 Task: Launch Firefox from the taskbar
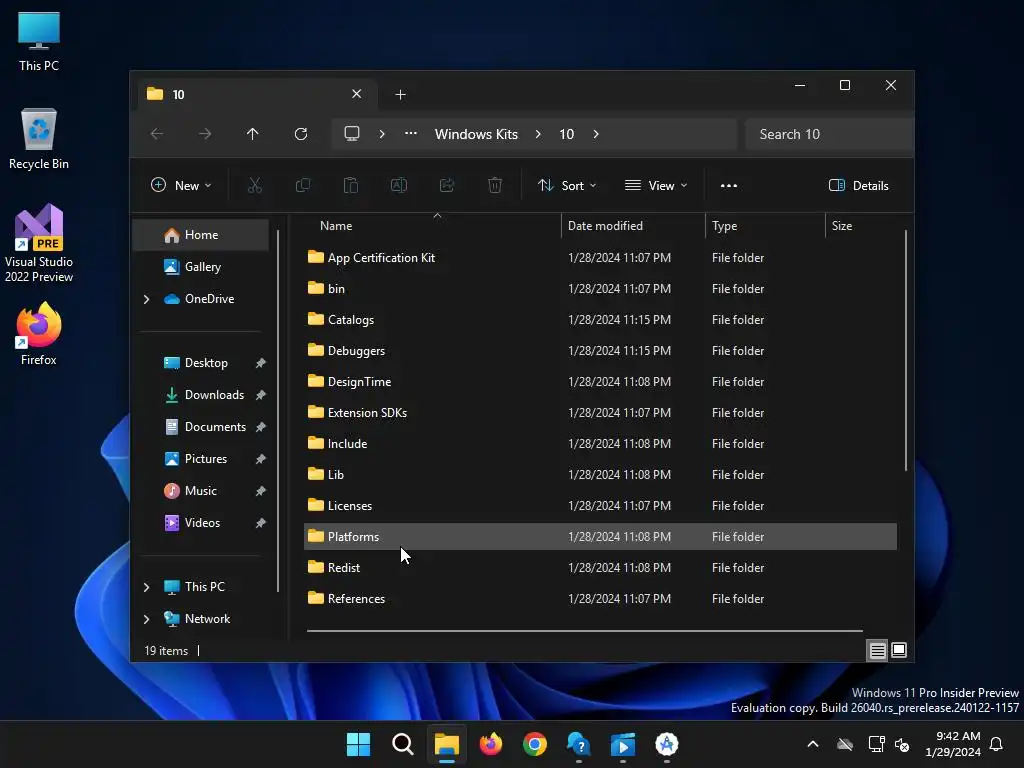(x=490, y=744)
